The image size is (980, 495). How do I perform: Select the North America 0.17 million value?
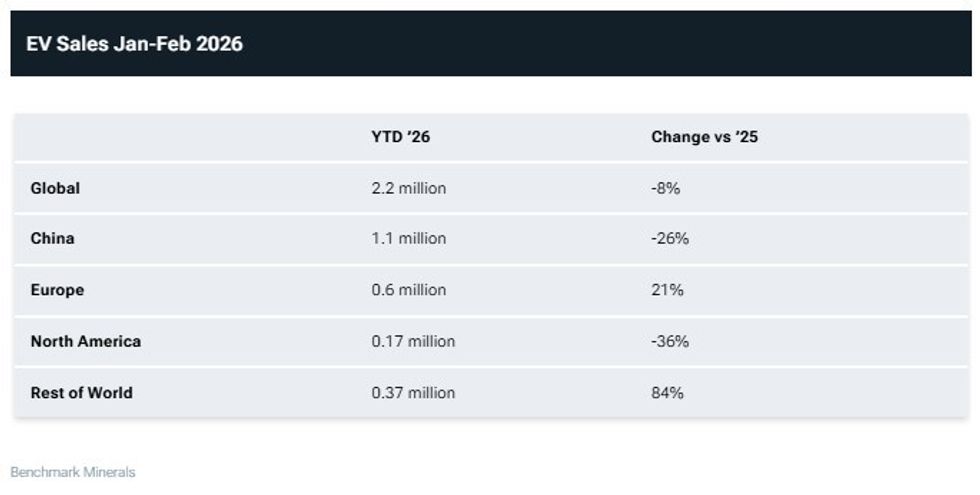[413, 341]
